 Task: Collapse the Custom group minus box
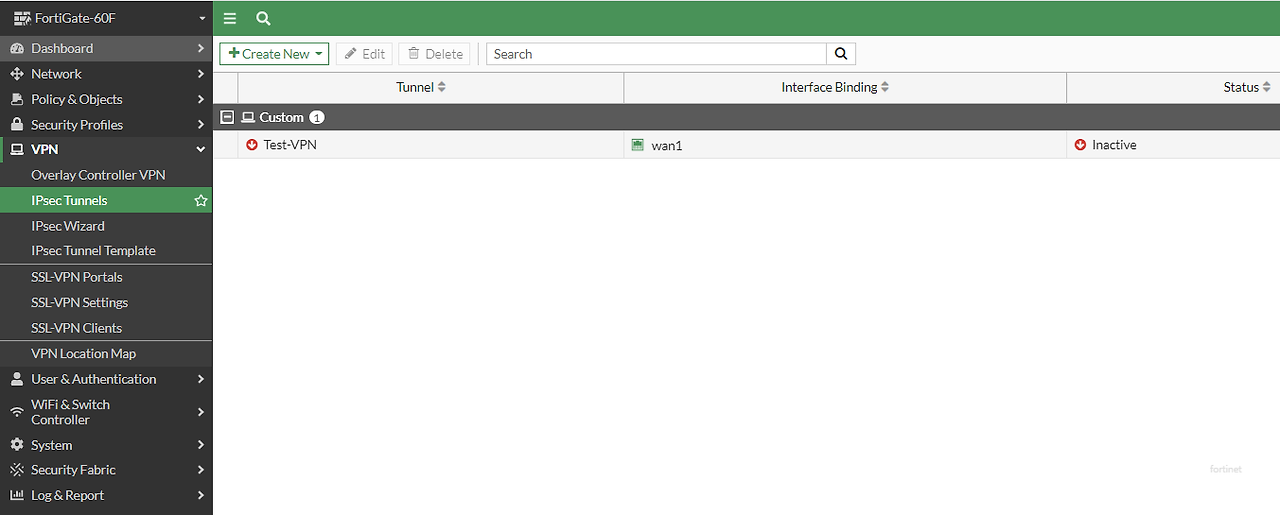(x=227, y=117)
